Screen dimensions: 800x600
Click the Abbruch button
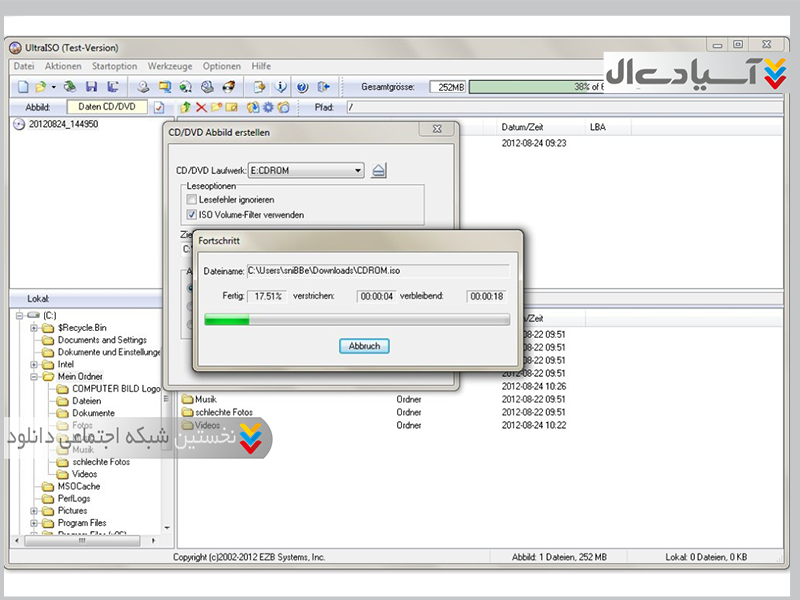point(364,346)
